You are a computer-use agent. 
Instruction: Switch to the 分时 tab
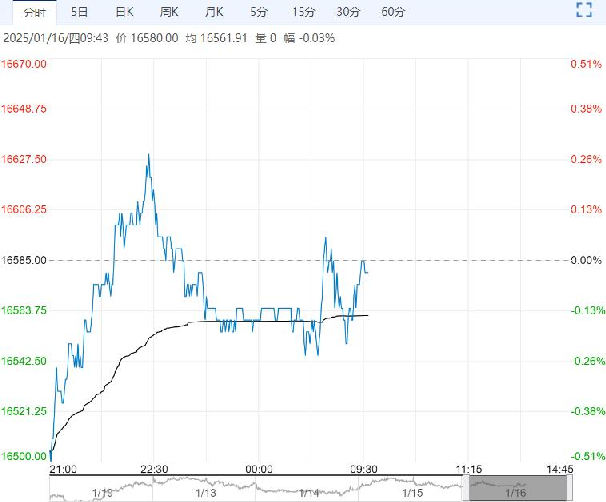35,12
